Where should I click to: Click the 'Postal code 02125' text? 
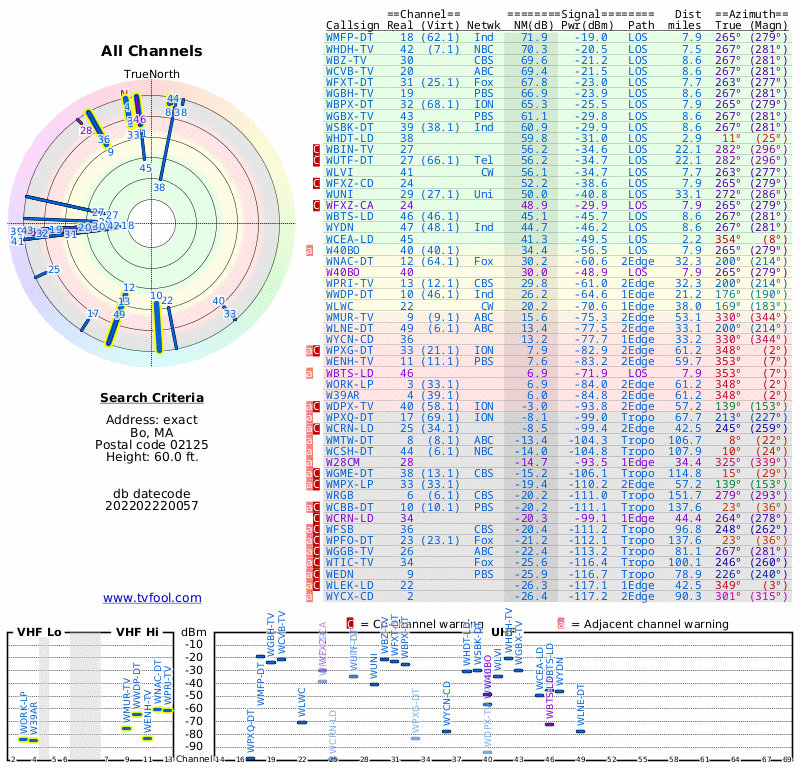click(152, 444)
